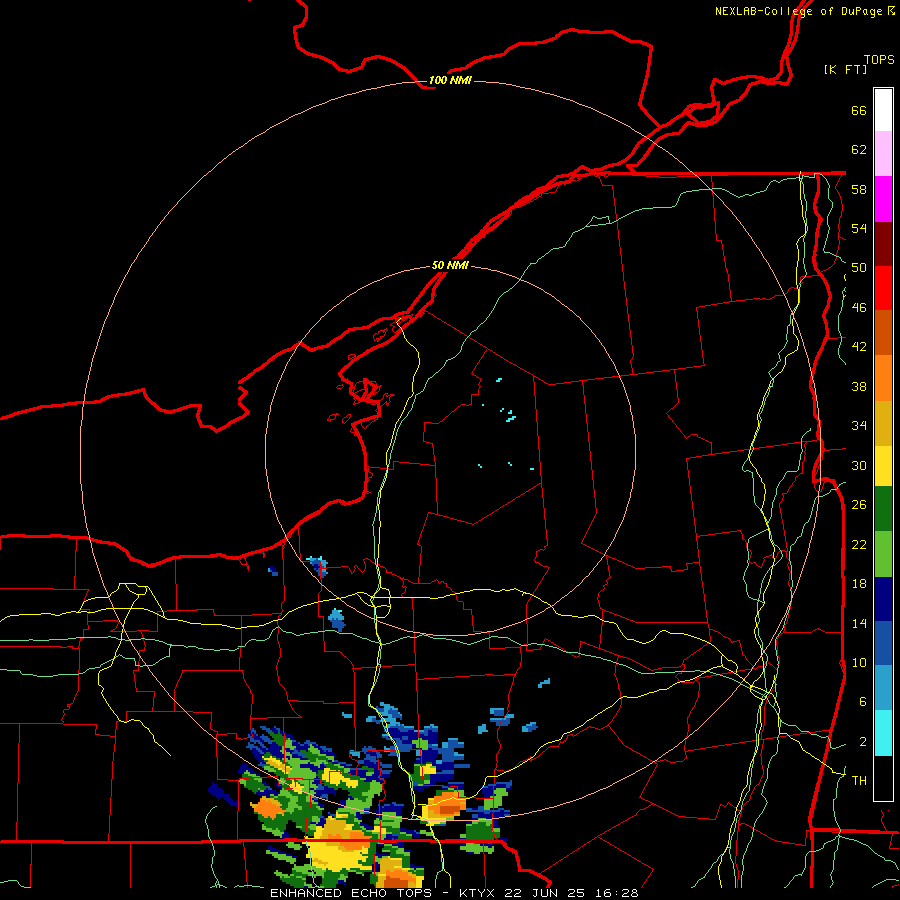Image resolution: width=900 pixels, height=900 pixels.
Task: Click the "[K FT]" units label
Action: pos(845,69)
